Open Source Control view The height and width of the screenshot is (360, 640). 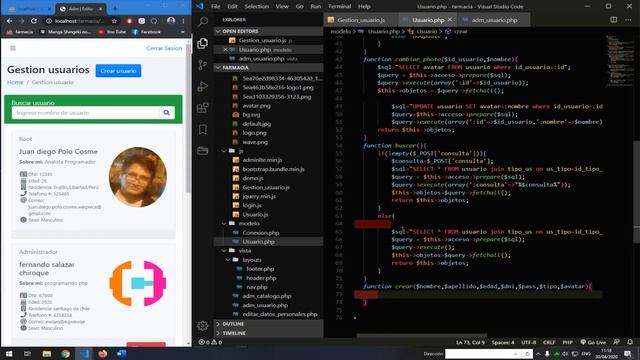coord(202,65)
